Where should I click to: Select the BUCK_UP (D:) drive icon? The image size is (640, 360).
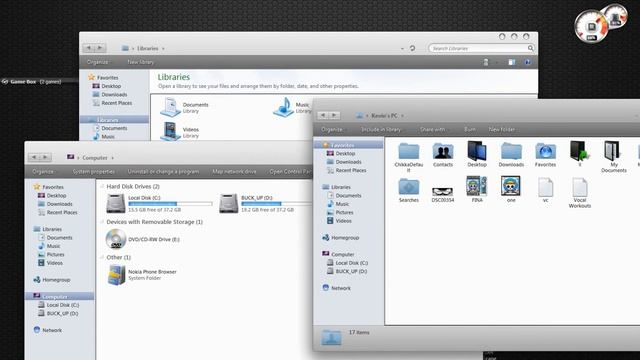(229, 203)
